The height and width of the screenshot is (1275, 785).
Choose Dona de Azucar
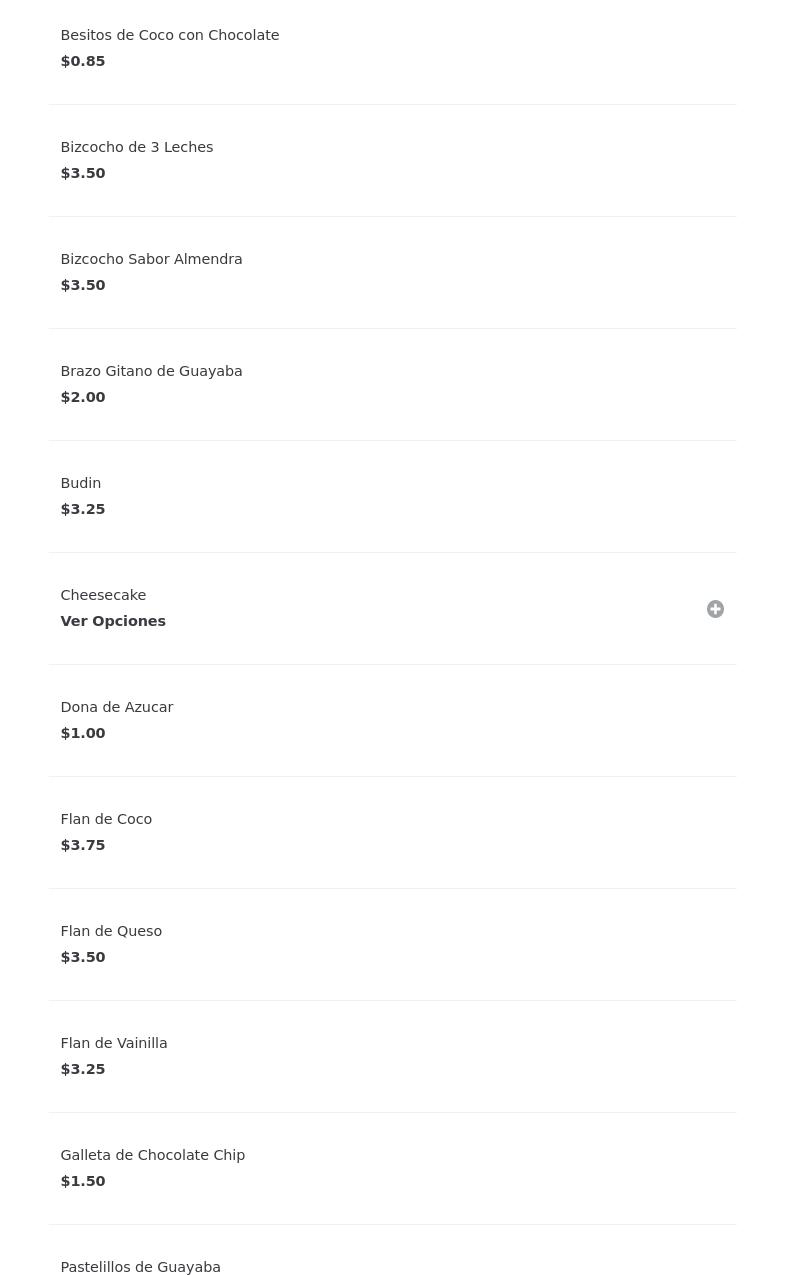click(392, 720)
